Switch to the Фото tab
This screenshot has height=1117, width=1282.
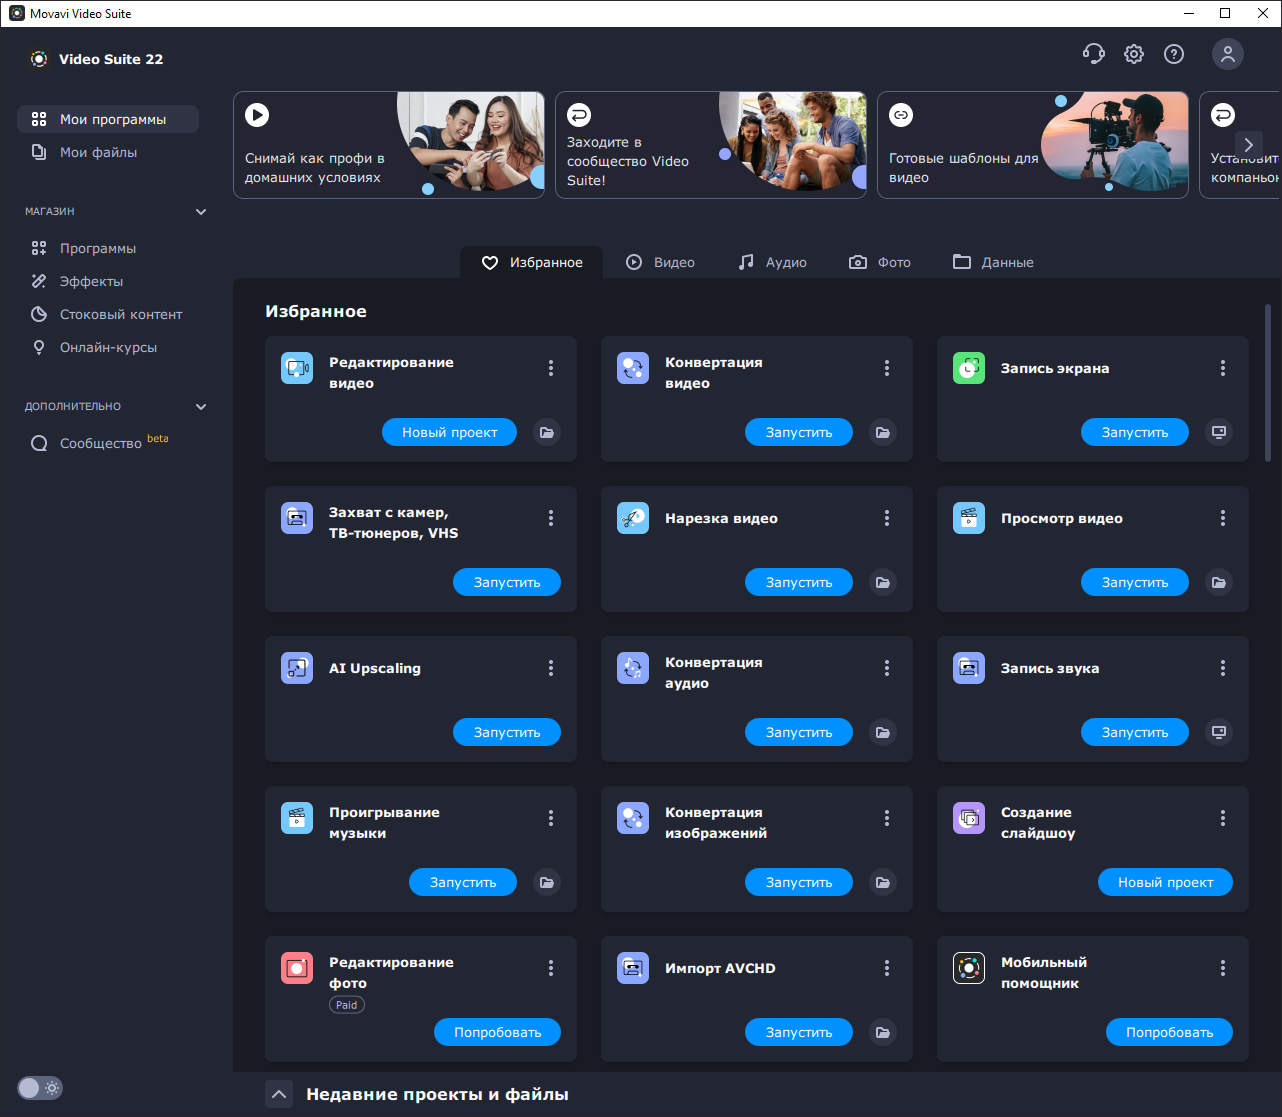[880, 262]
